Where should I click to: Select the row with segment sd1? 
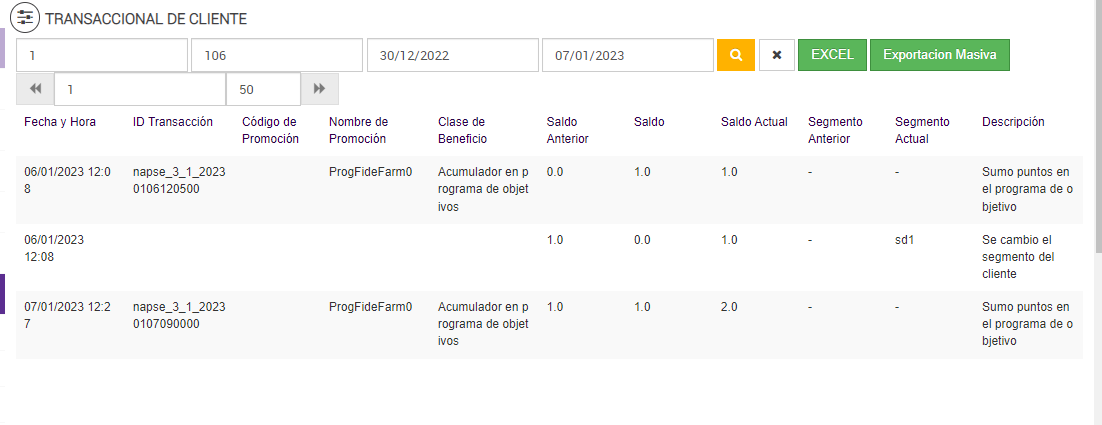[549, 257]
